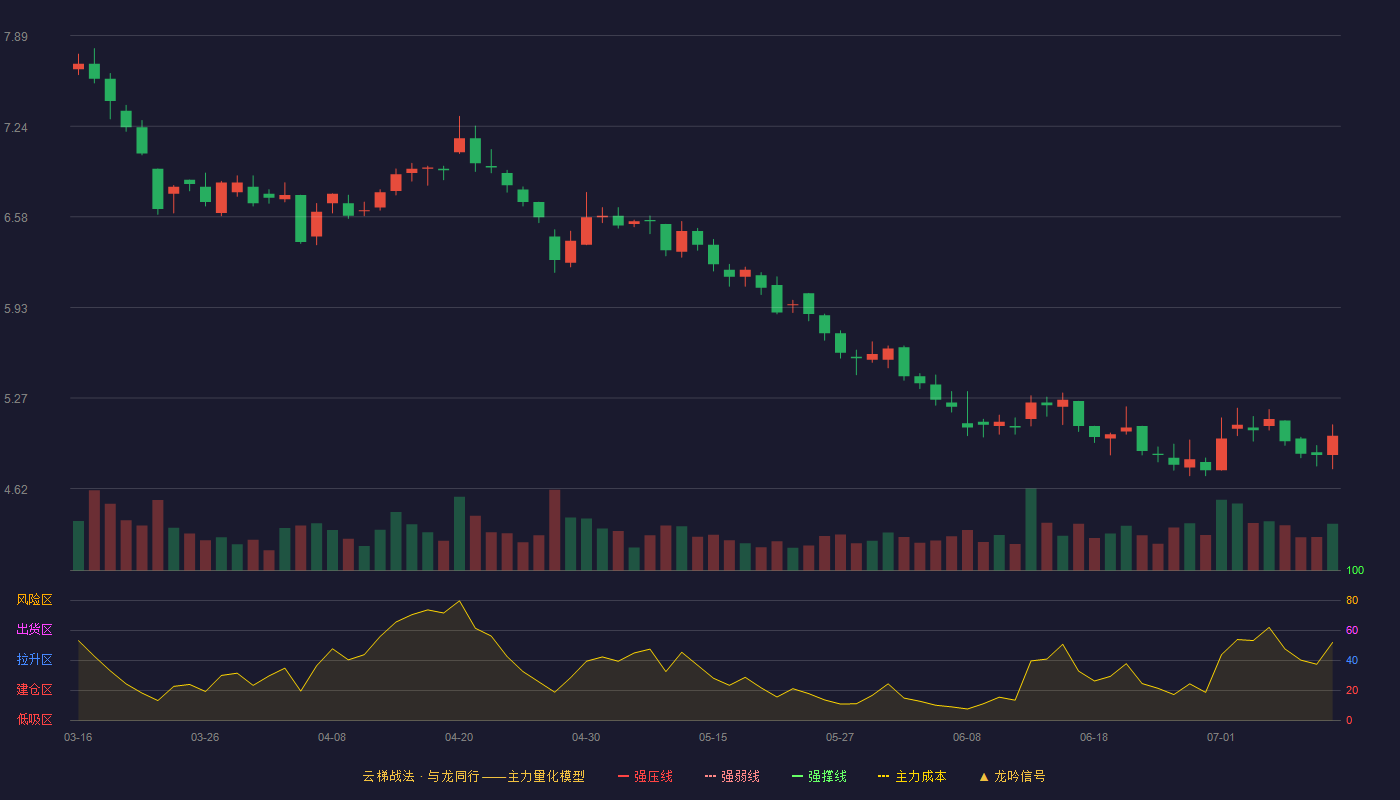Select the 低吸区 zone label
This screenshot has height=800, width=1400.
tap(34, 719)
